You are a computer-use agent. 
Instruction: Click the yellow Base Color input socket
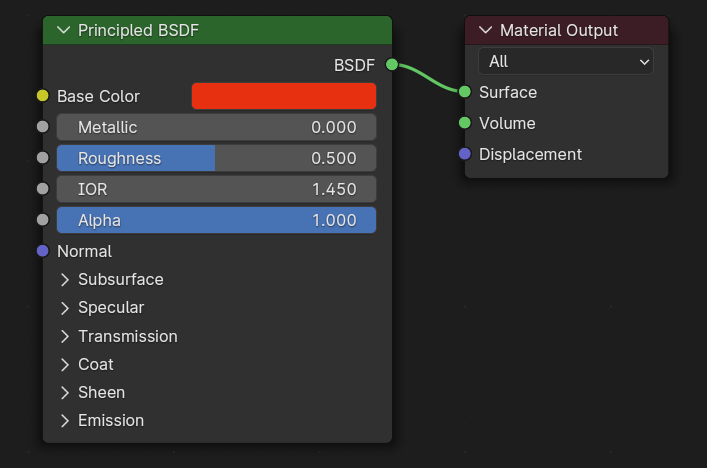[42, 96]
